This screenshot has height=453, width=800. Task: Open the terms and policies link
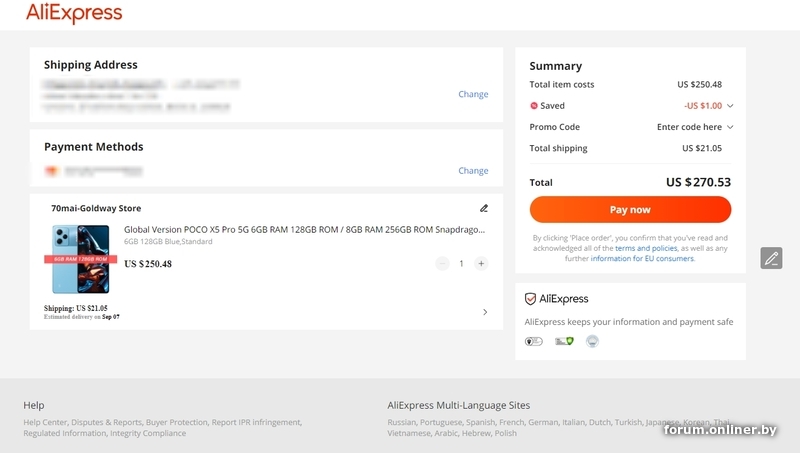[646, 248]
